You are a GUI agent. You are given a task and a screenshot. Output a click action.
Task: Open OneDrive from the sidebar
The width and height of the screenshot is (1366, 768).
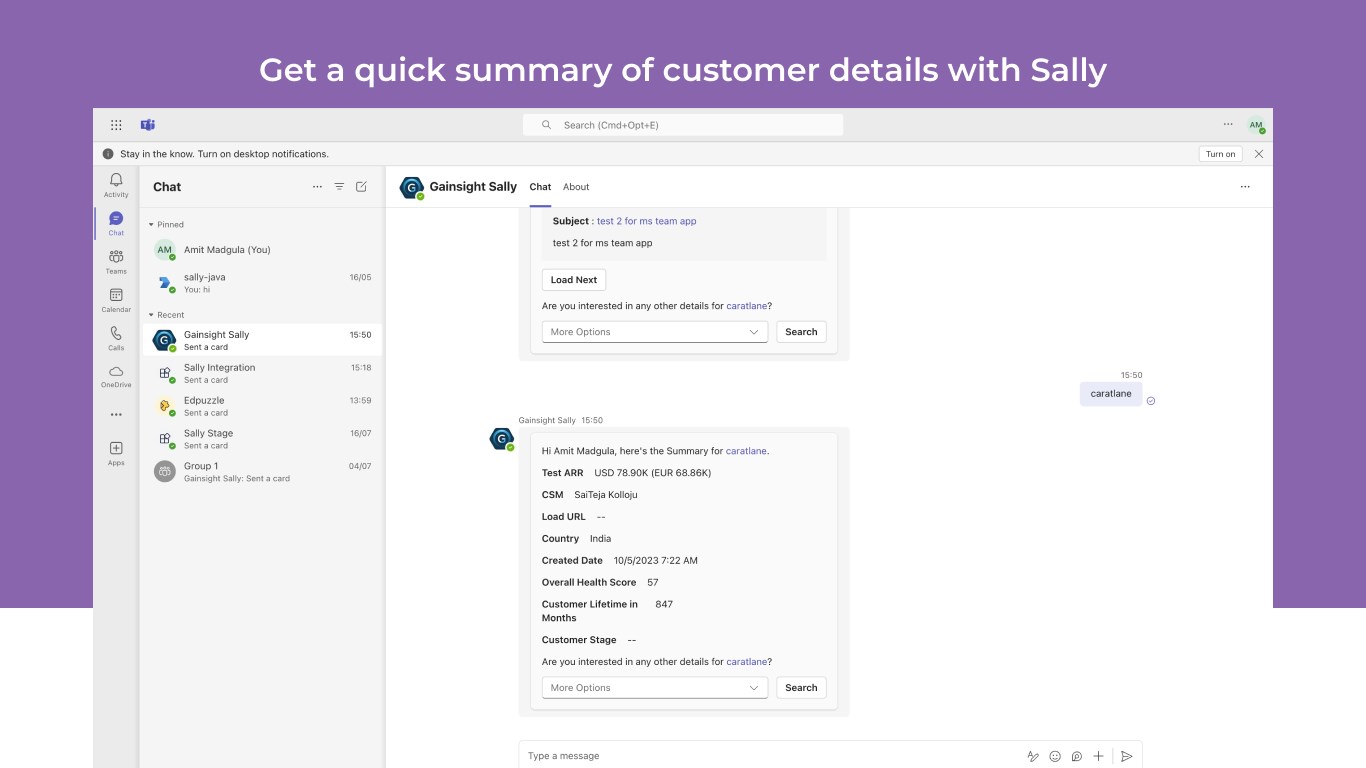(x=116, y=376)
